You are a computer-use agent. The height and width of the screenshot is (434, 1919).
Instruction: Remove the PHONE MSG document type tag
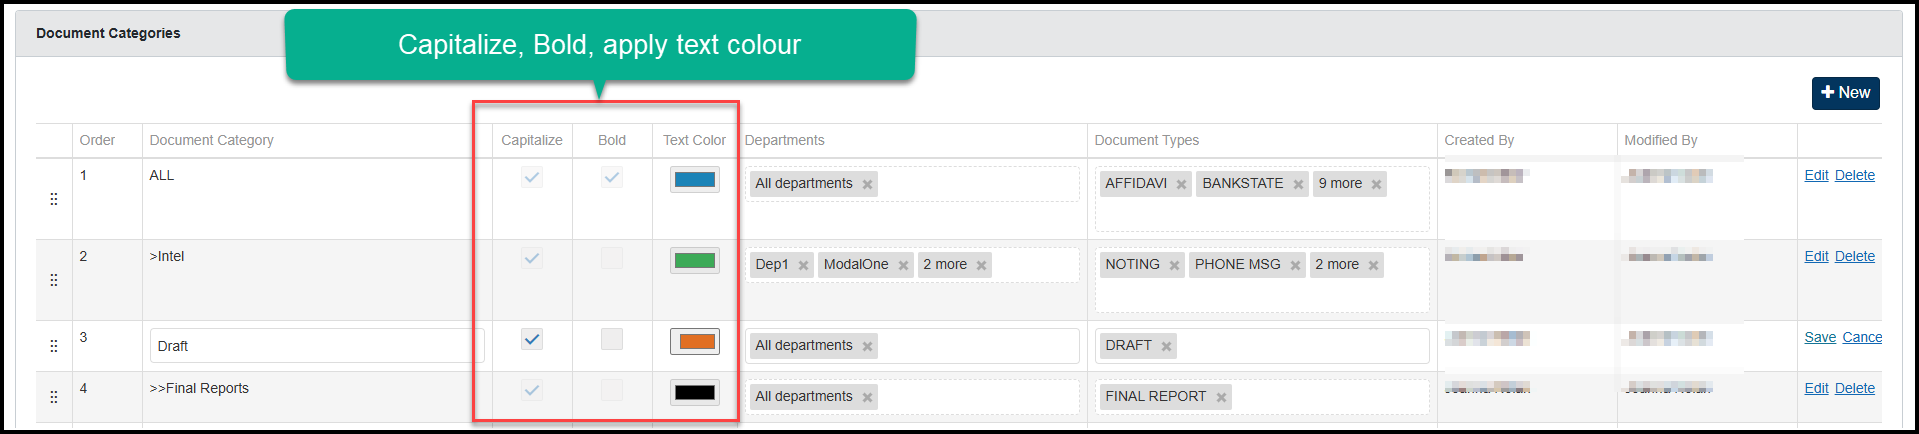[x=1295, y=265]
